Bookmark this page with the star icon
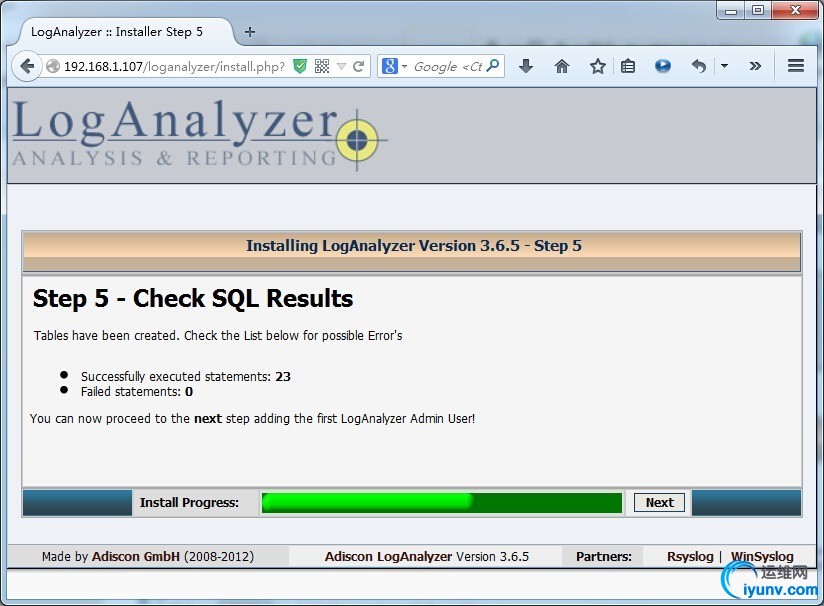This screenshot has height=606, width=824. pyautogui.click(x=598, y=66)
